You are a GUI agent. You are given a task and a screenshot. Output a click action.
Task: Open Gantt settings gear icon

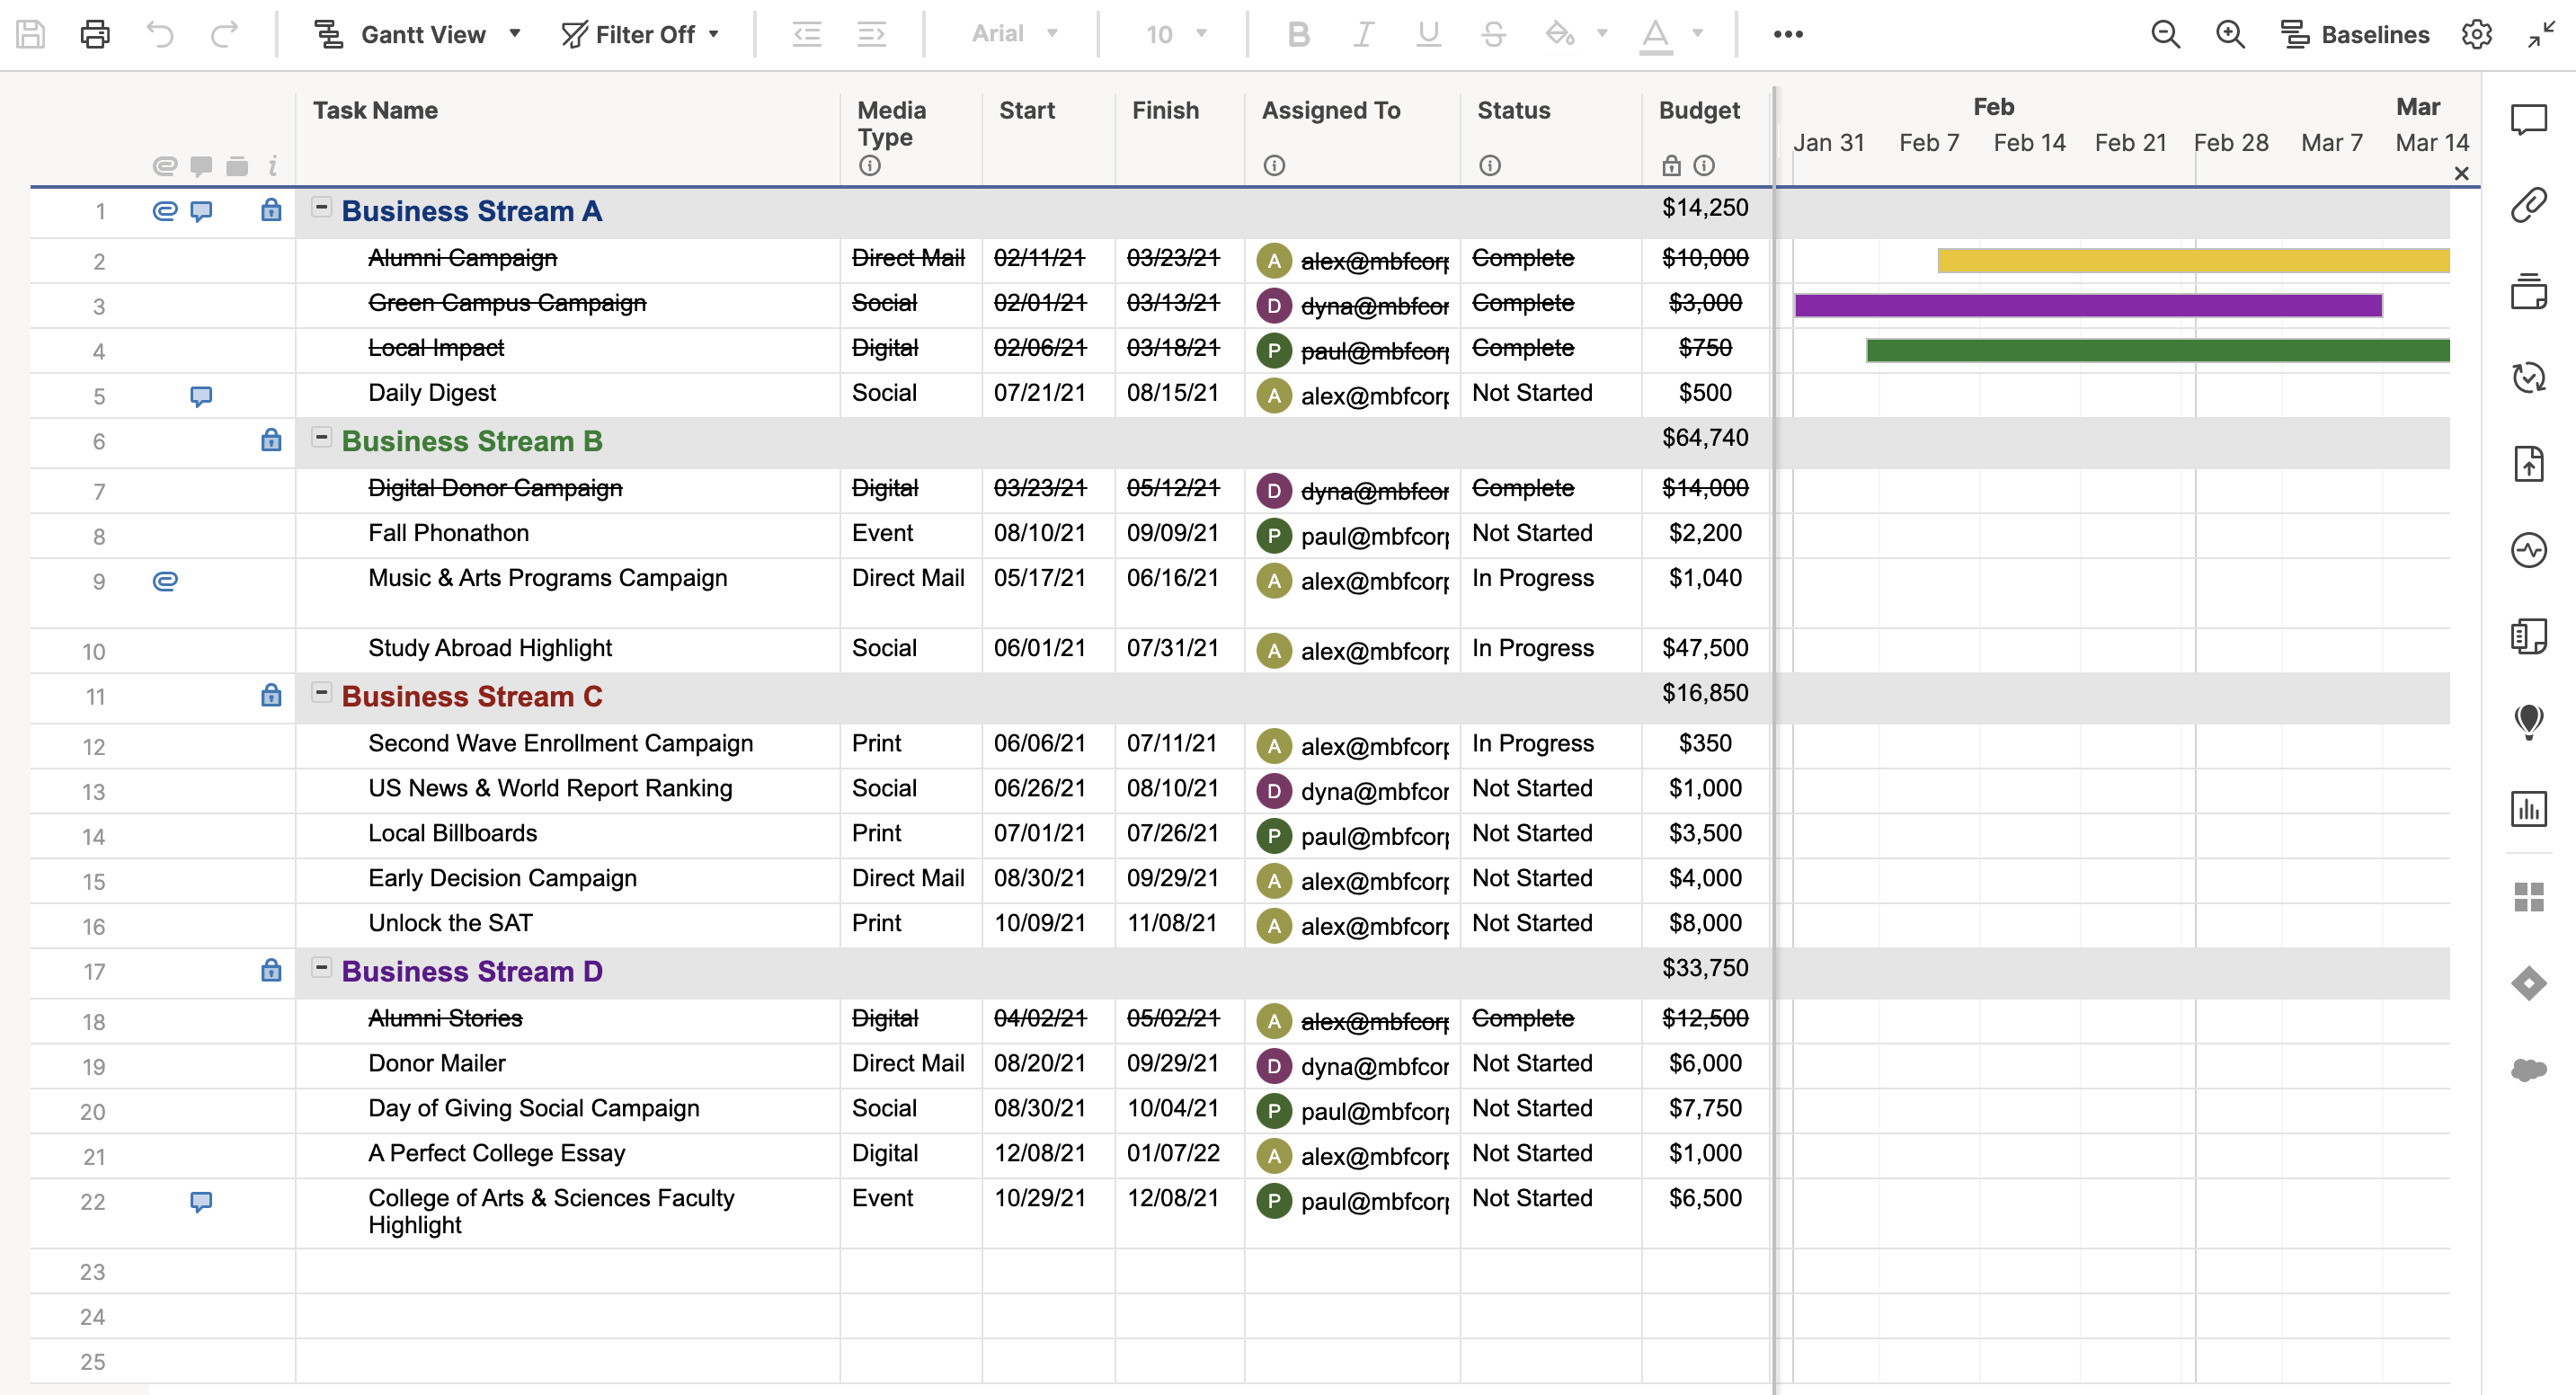point(2476,34)
